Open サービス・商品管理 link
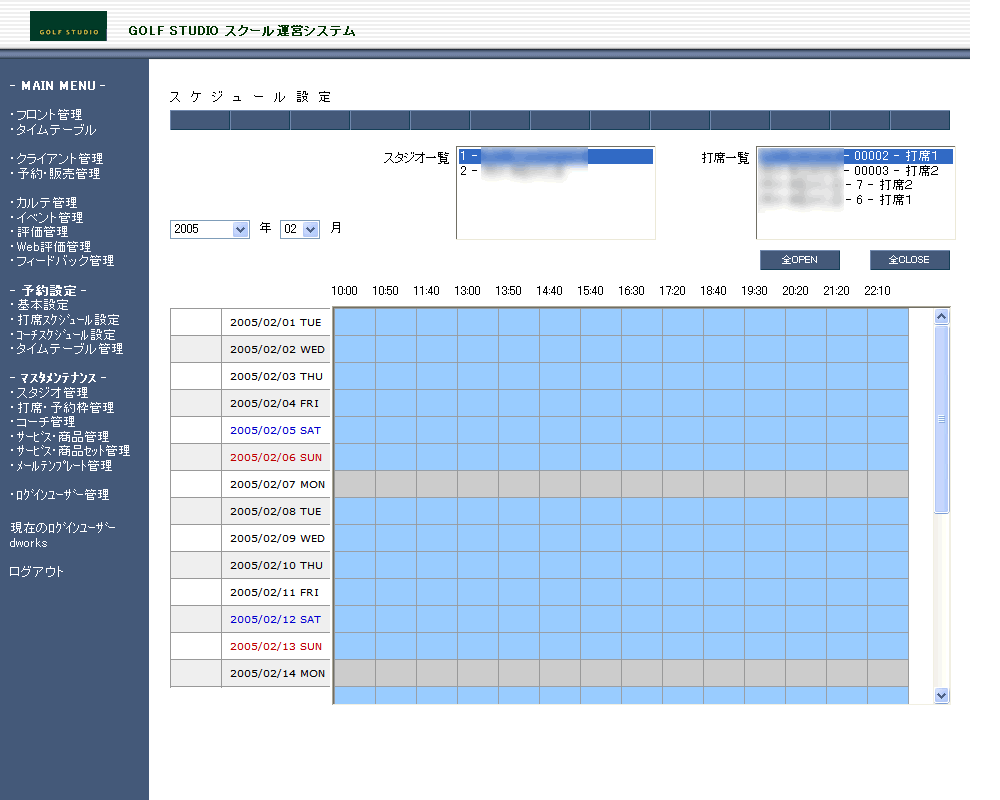1000x800 pixels. (62, 436)
